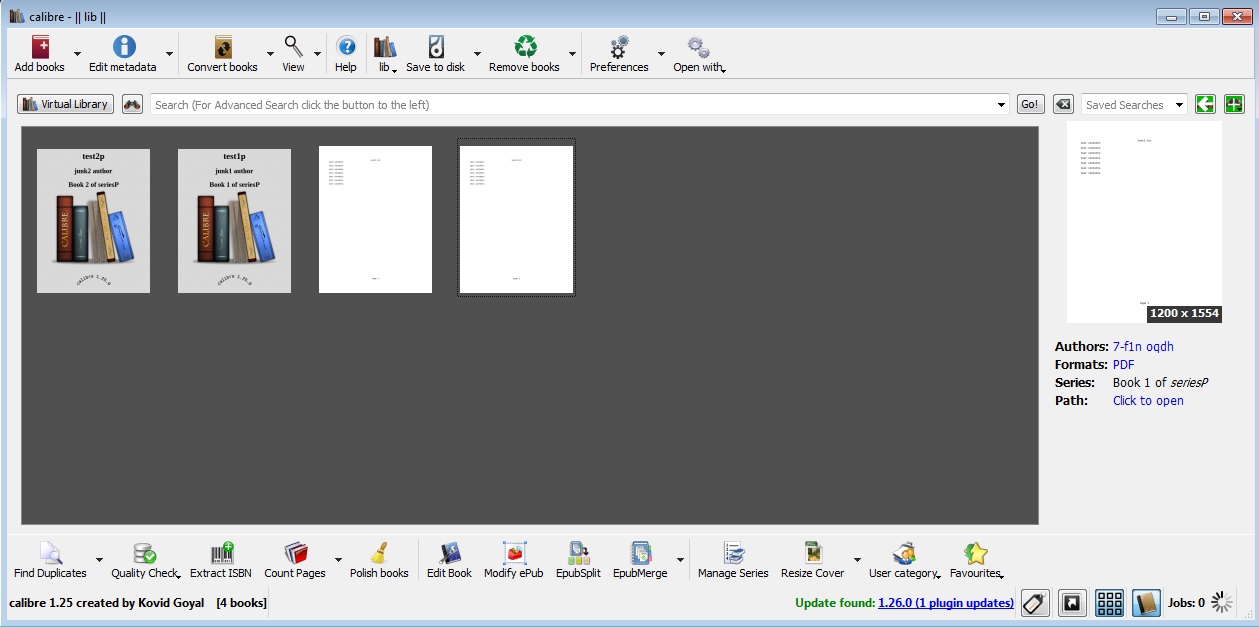
Task: Expand Count Pages dropdown arrow
Action: 338,560
